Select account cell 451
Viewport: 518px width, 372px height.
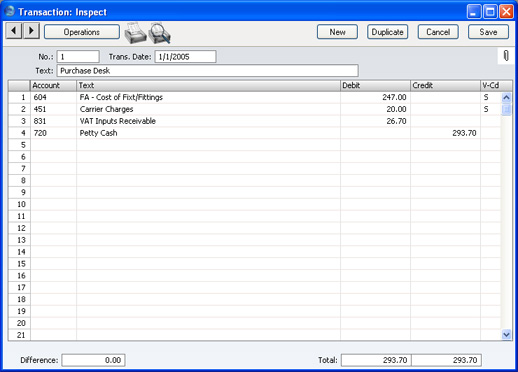tap(53, 109)
